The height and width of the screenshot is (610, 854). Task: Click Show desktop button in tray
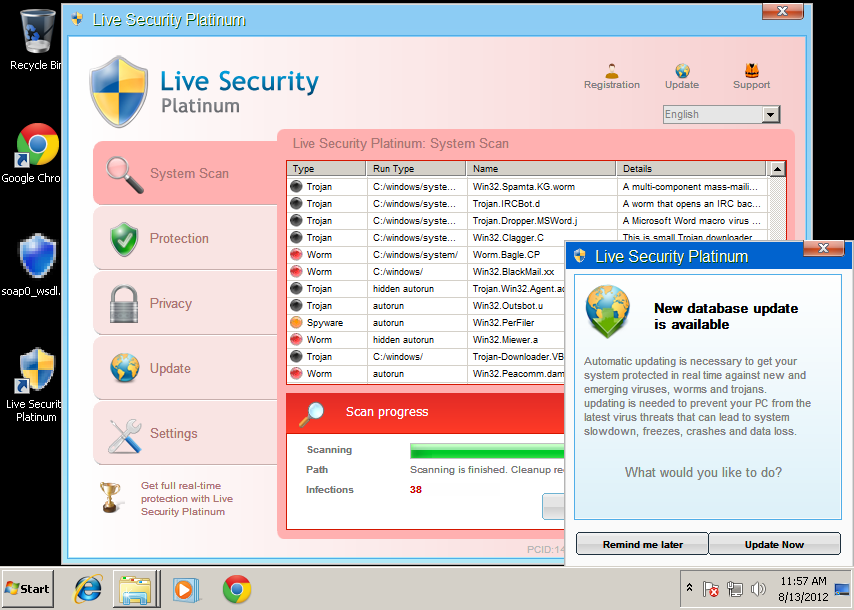tap(842, 589)
